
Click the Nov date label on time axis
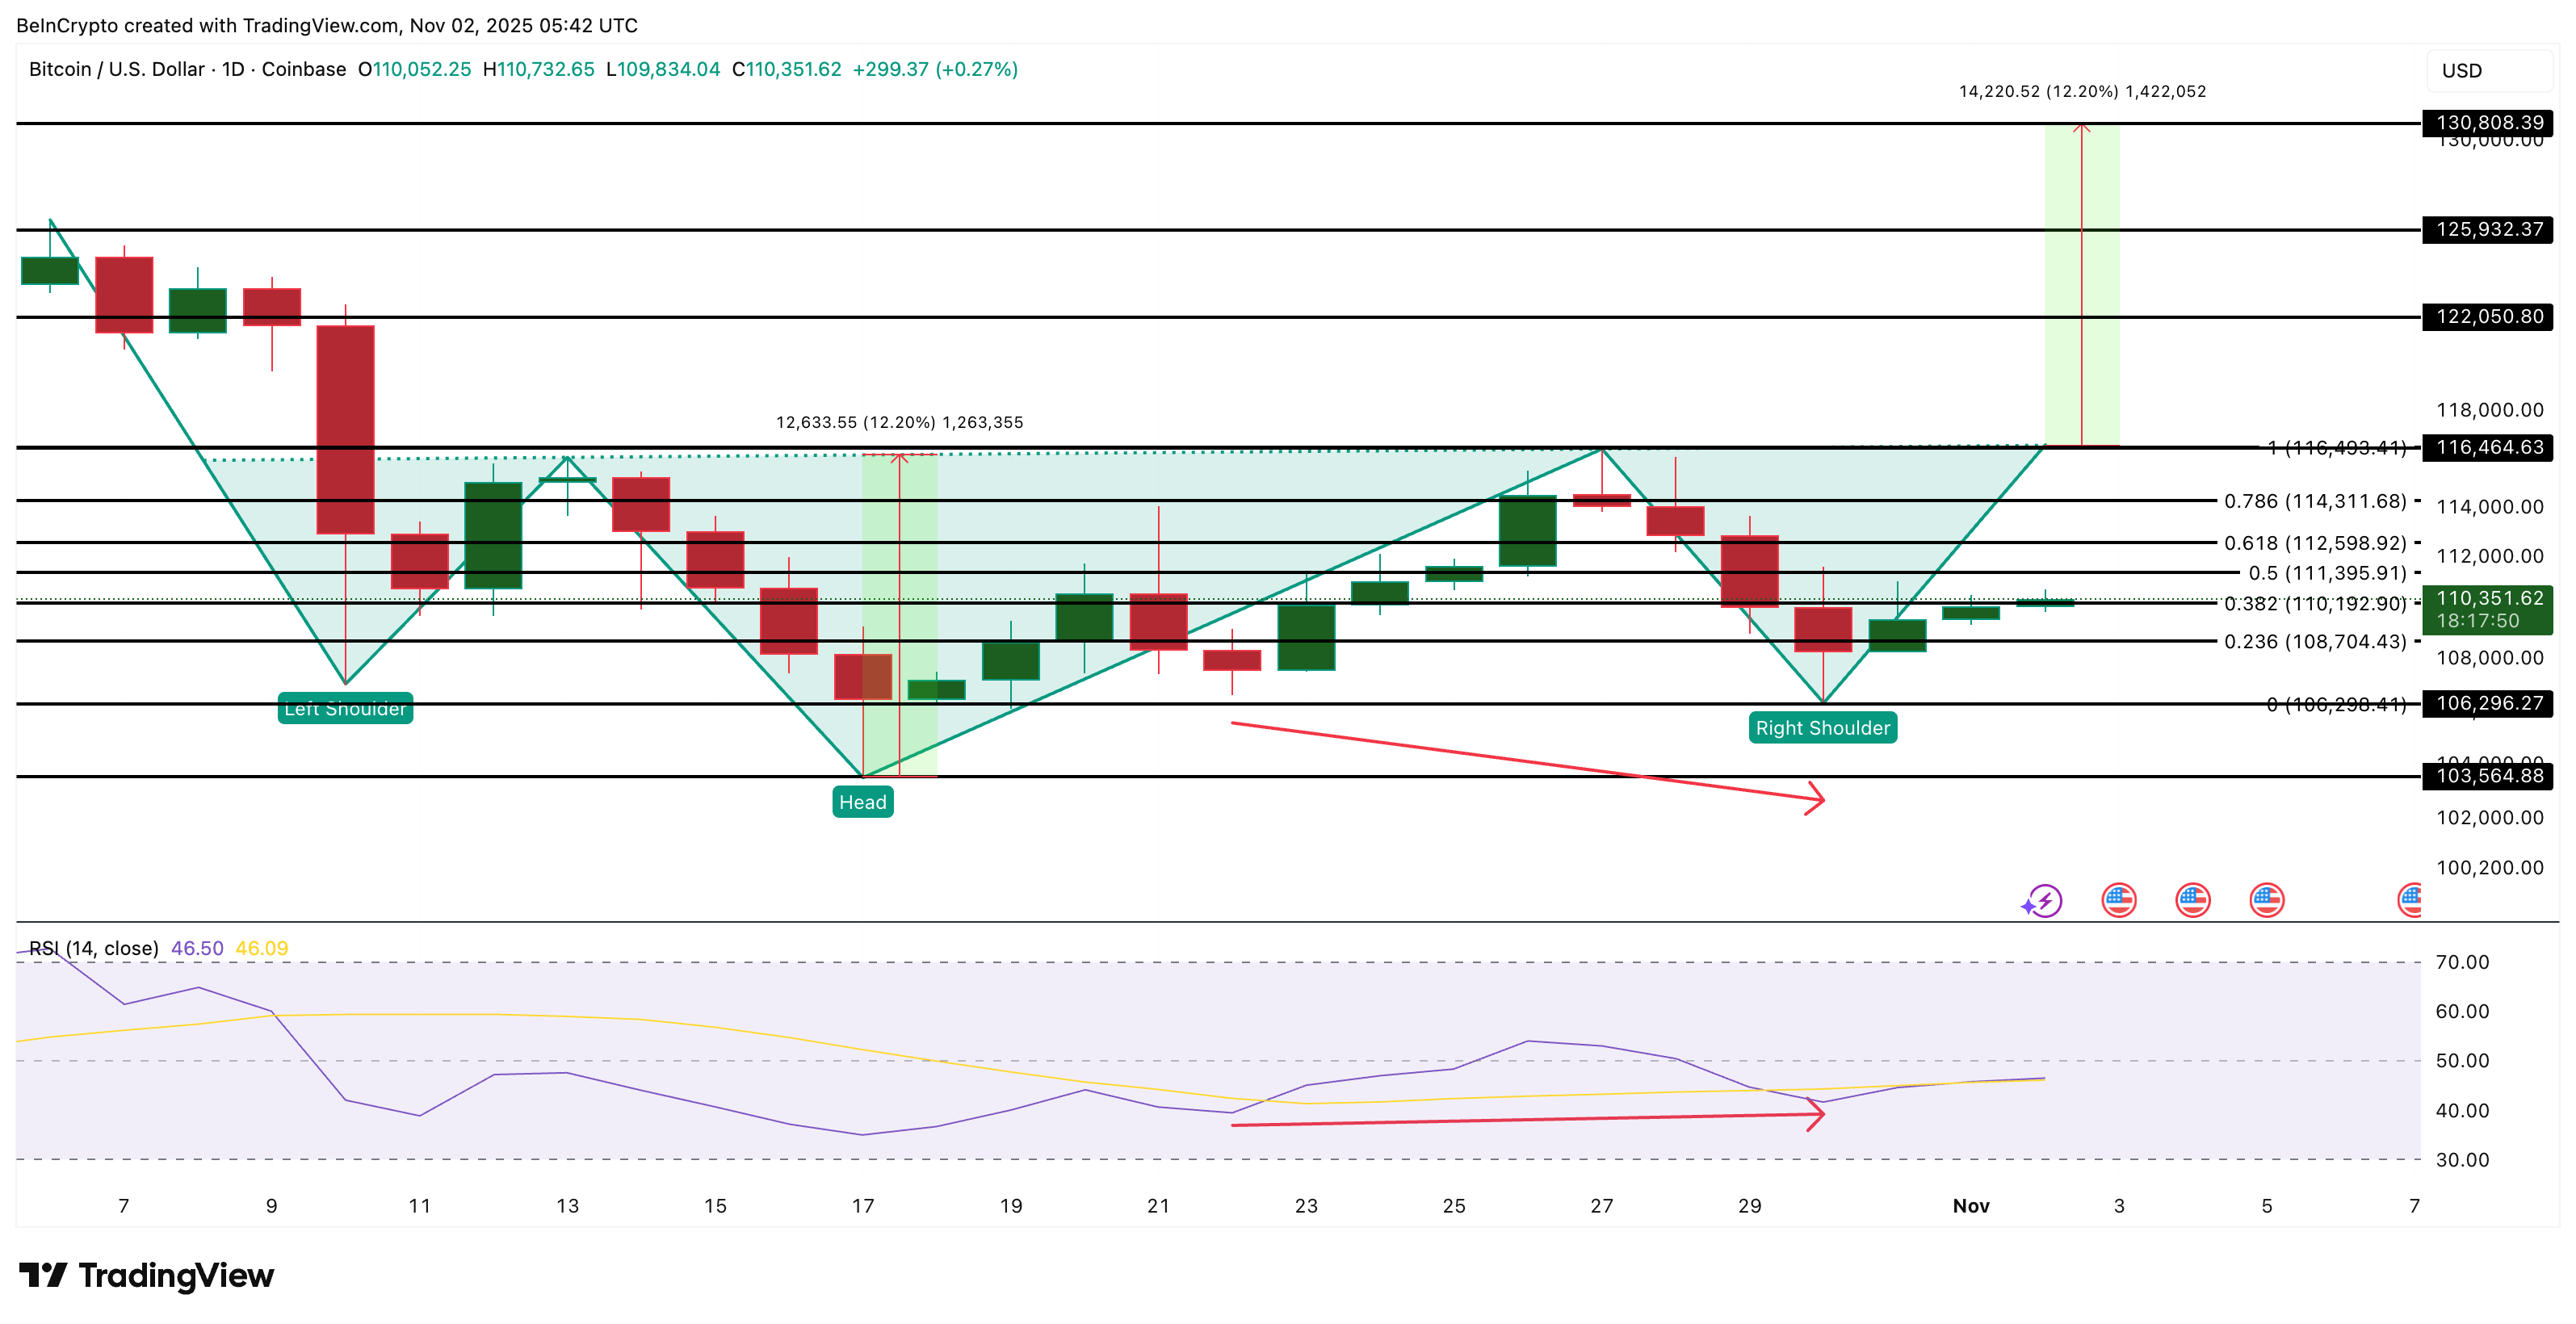(x=1972, y=1205)
